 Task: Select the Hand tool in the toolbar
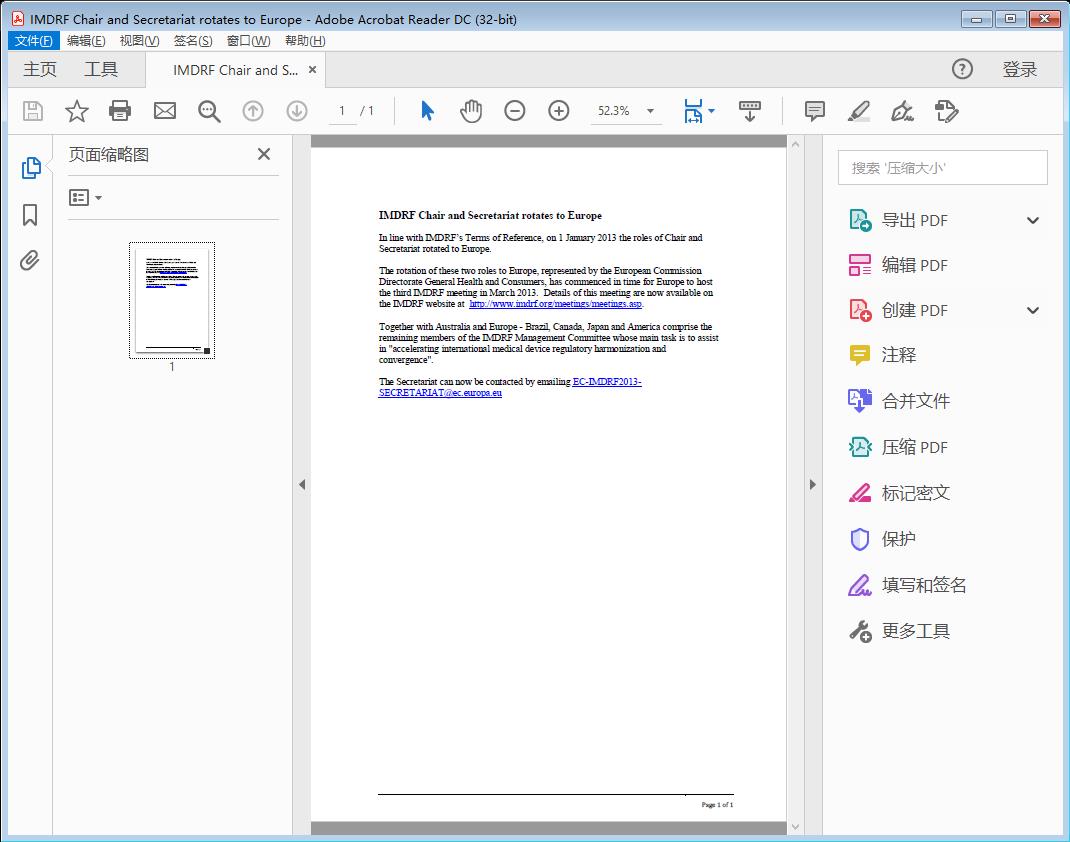(470, 111)
